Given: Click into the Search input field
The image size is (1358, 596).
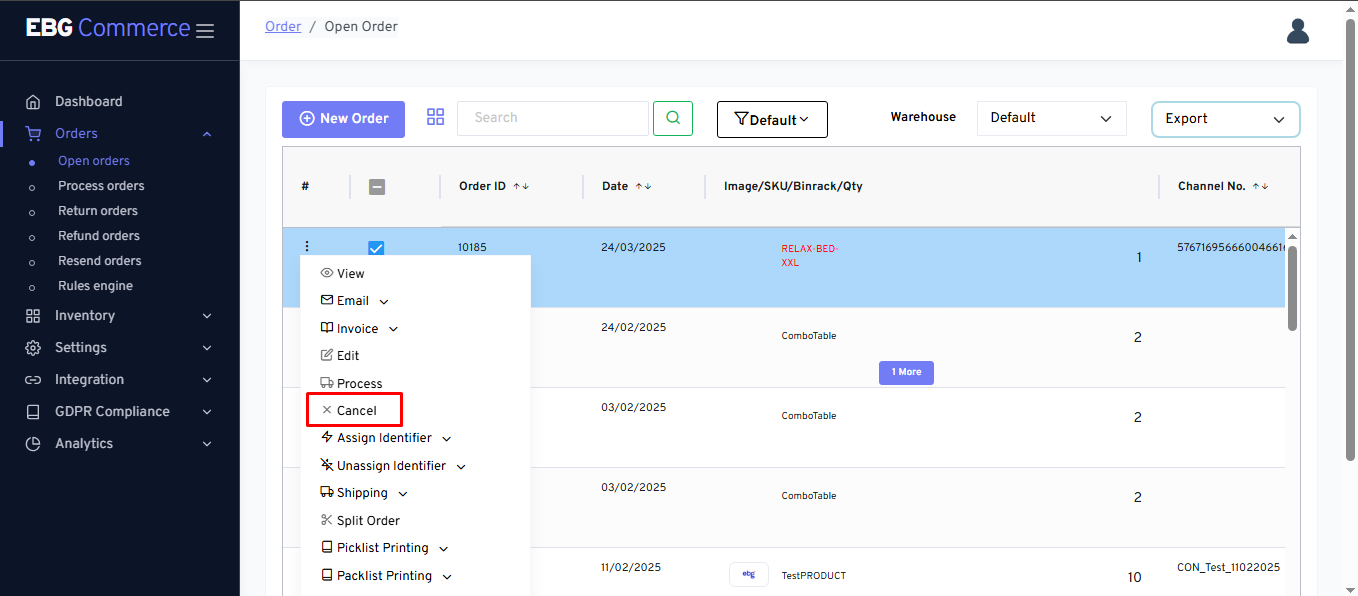Looking at the screenshot, I should [x=552, y=118].
